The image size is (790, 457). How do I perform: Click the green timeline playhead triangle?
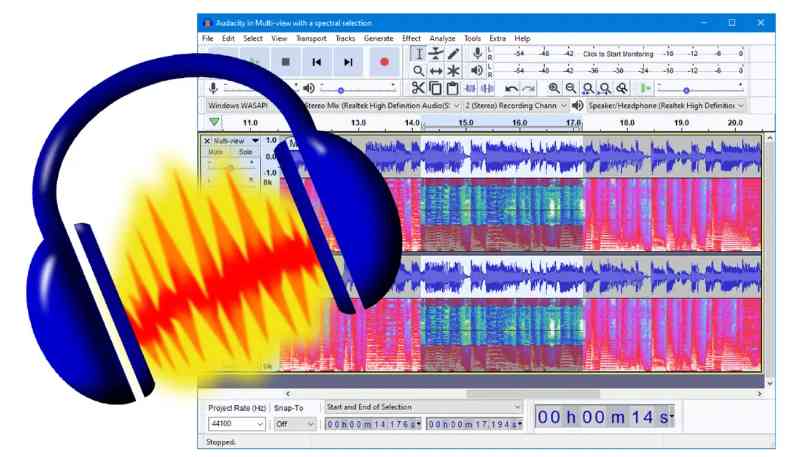214,121
